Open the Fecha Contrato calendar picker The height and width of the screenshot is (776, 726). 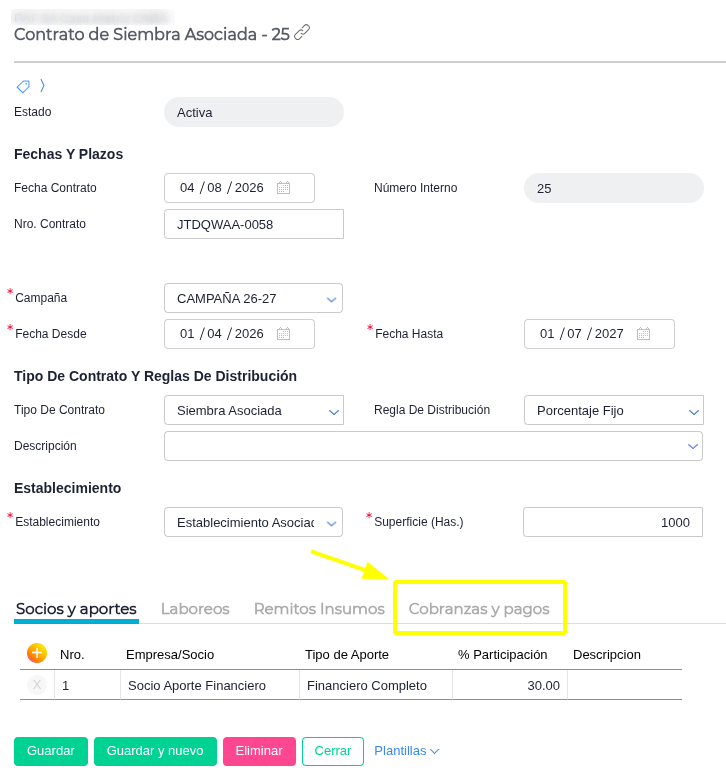tap(284, 188)
